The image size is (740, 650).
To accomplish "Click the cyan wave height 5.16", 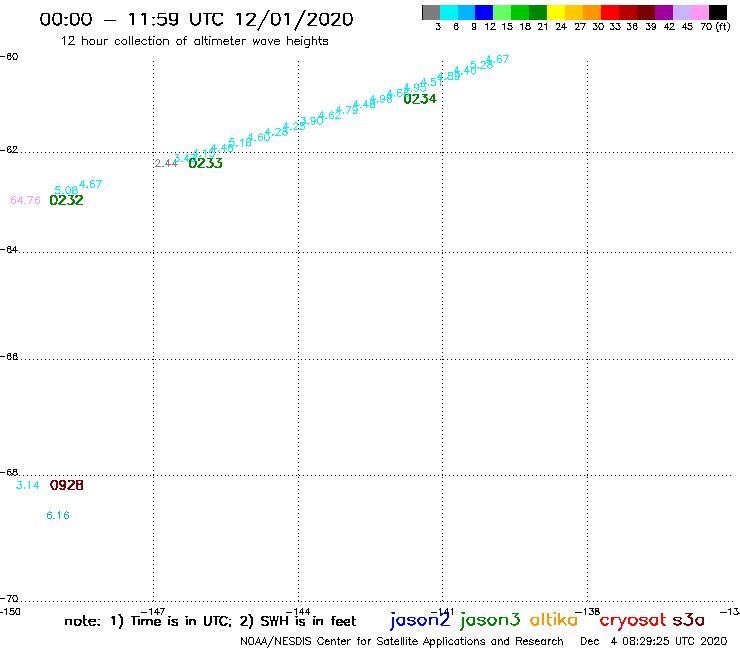I will [240, 142].
